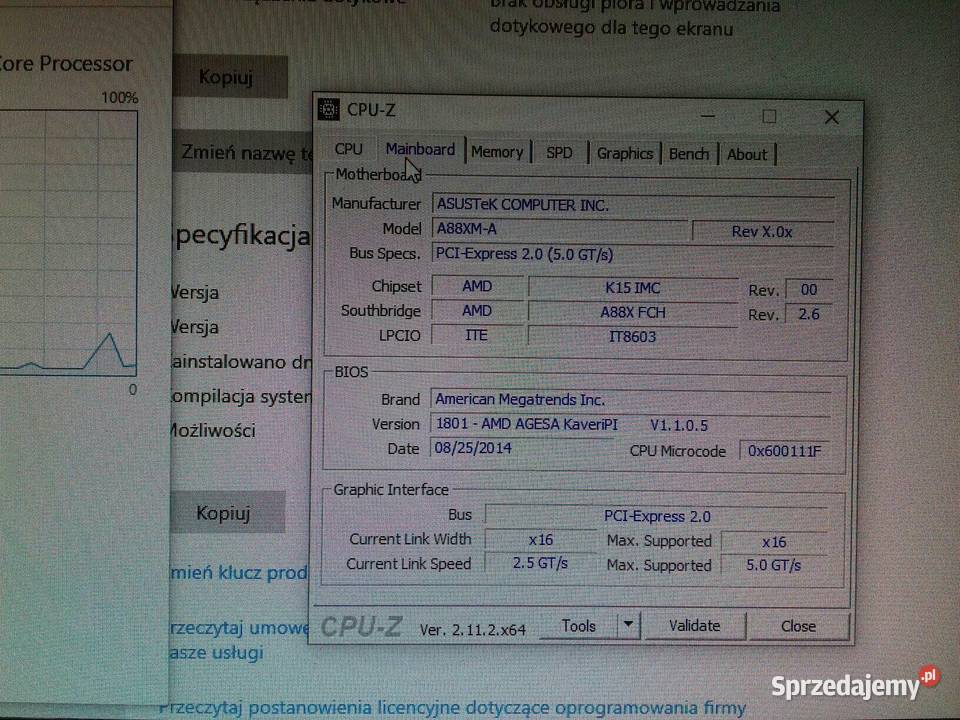Image resolution: width=960 pixels, height=720 pixels.
Task: Click the Graphic Interface Bus PCI-Express 2.0 field
Action: (x=656, y=516)
